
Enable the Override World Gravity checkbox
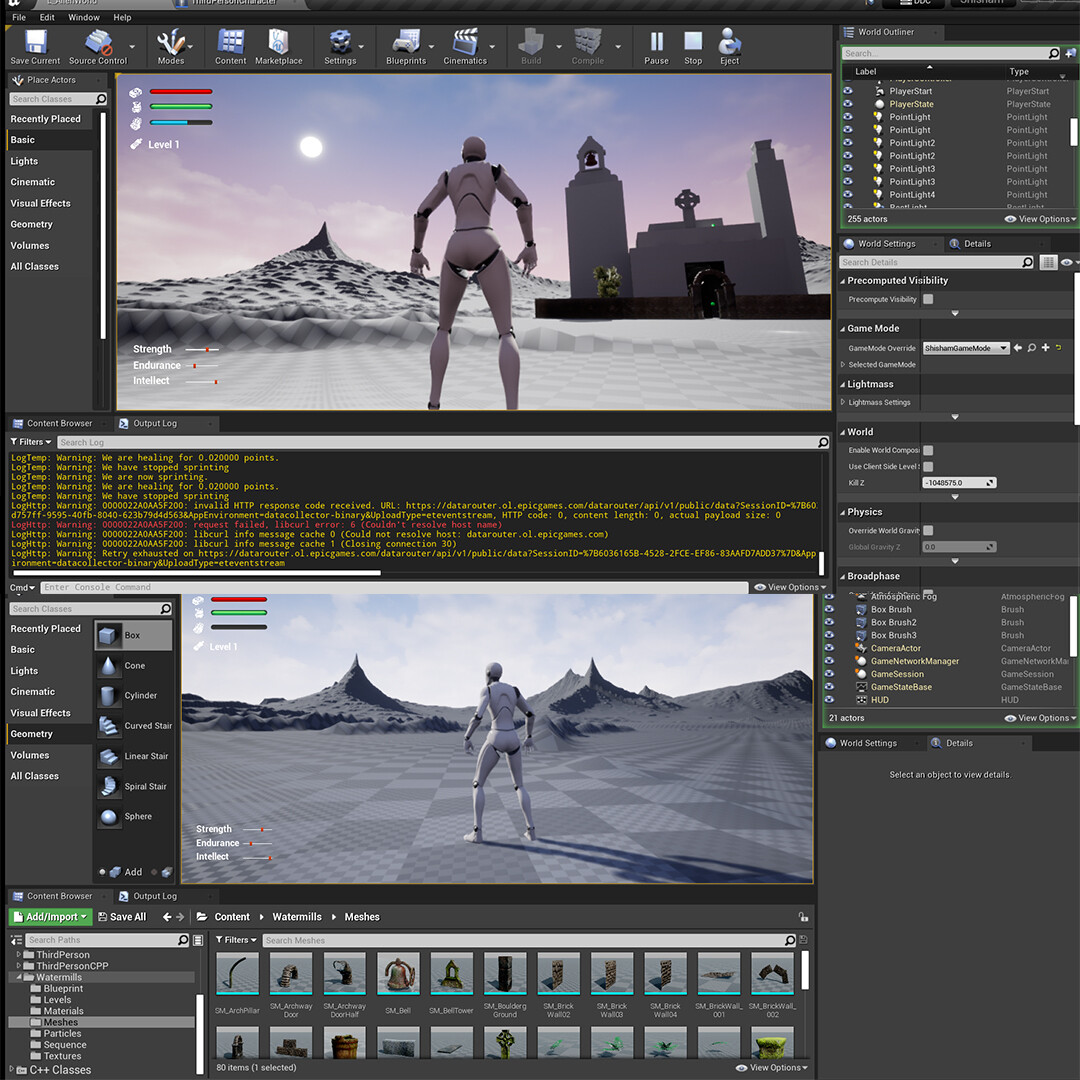point(928,530)
